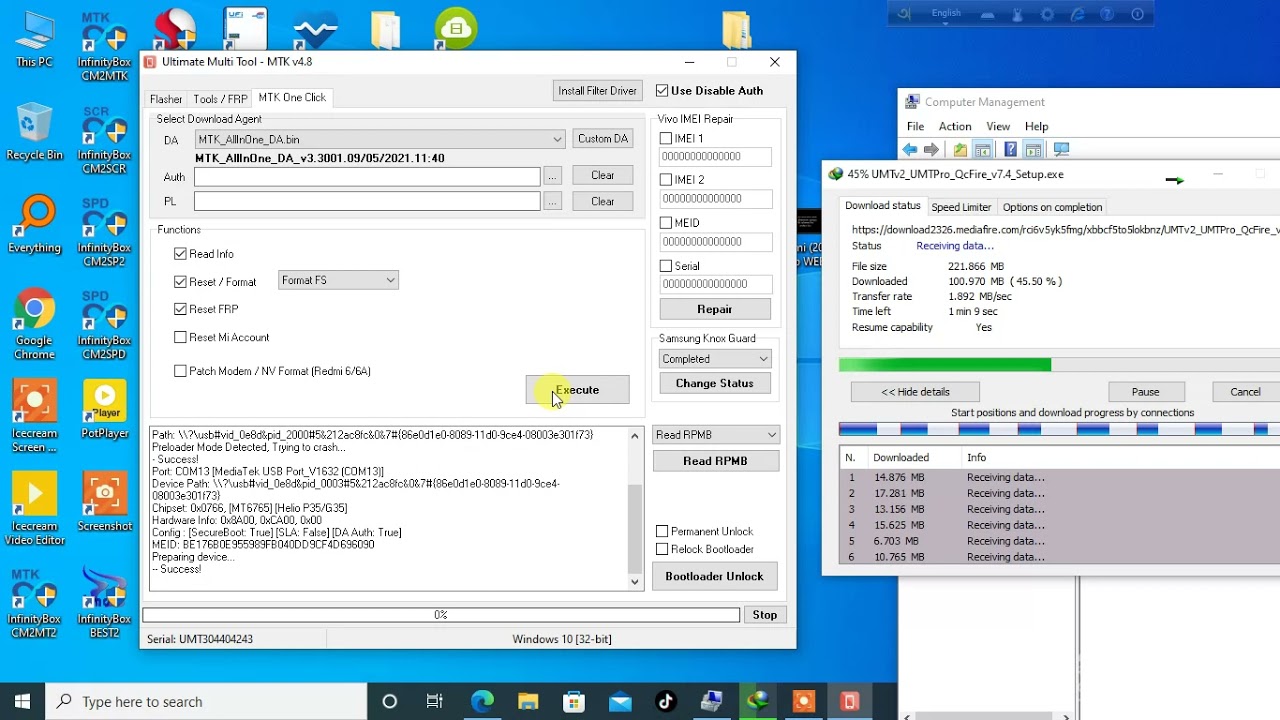The image size is (1280, 720).
Task: Open the This PC desktop icon
Action: tap(34, 40)
